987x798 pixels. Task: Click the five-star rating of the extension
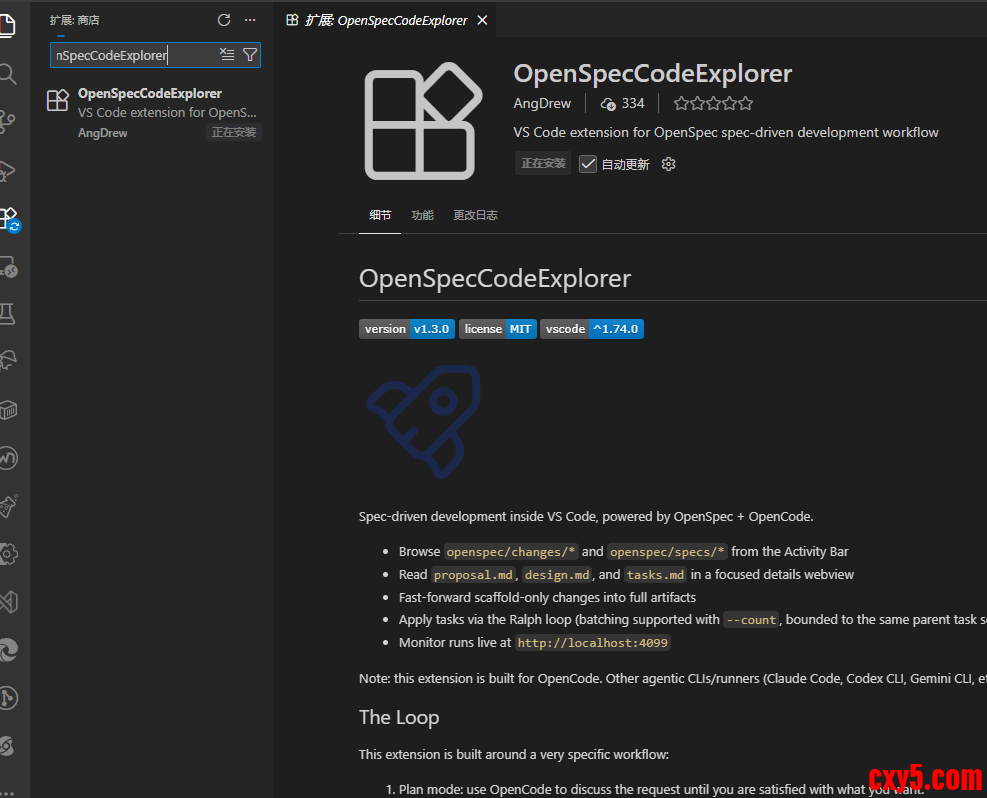713,103
